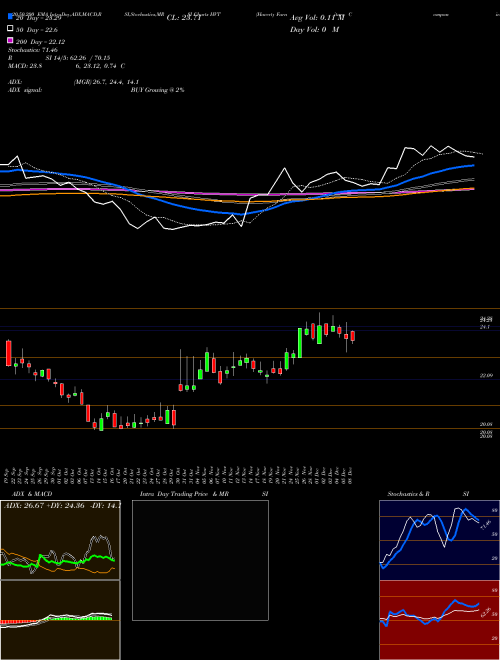Click the 'ADX signal:' label

coord(25,90)
